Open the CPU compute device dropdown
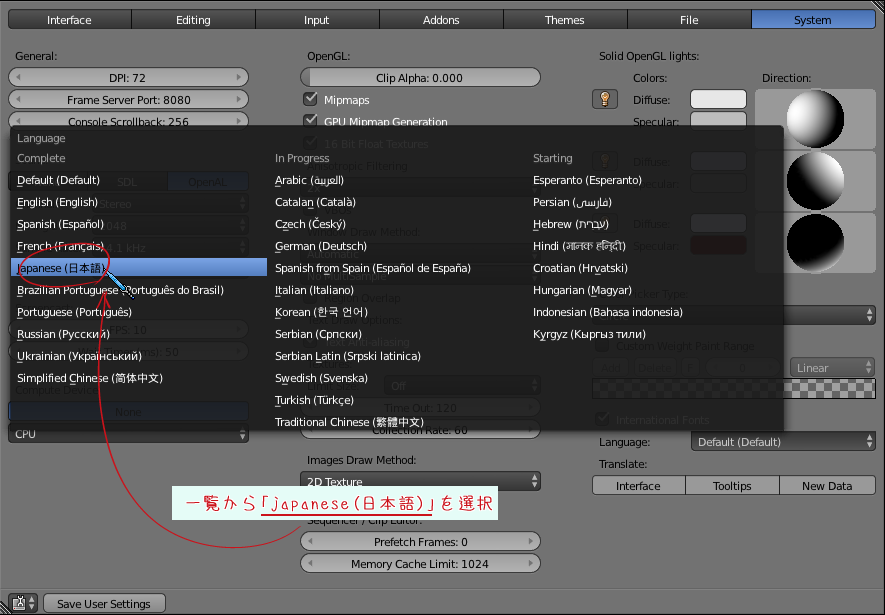885x615 pixels. [128, 434]
